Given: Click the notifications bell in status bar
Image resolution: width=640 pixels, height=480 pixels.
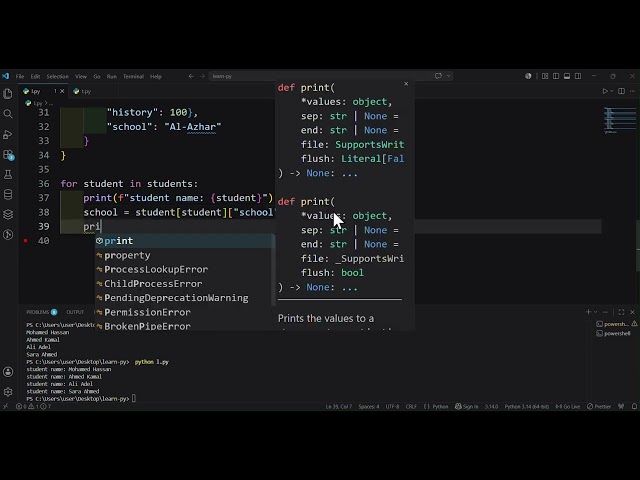Looking at the screenshot, I should (634, 407).
